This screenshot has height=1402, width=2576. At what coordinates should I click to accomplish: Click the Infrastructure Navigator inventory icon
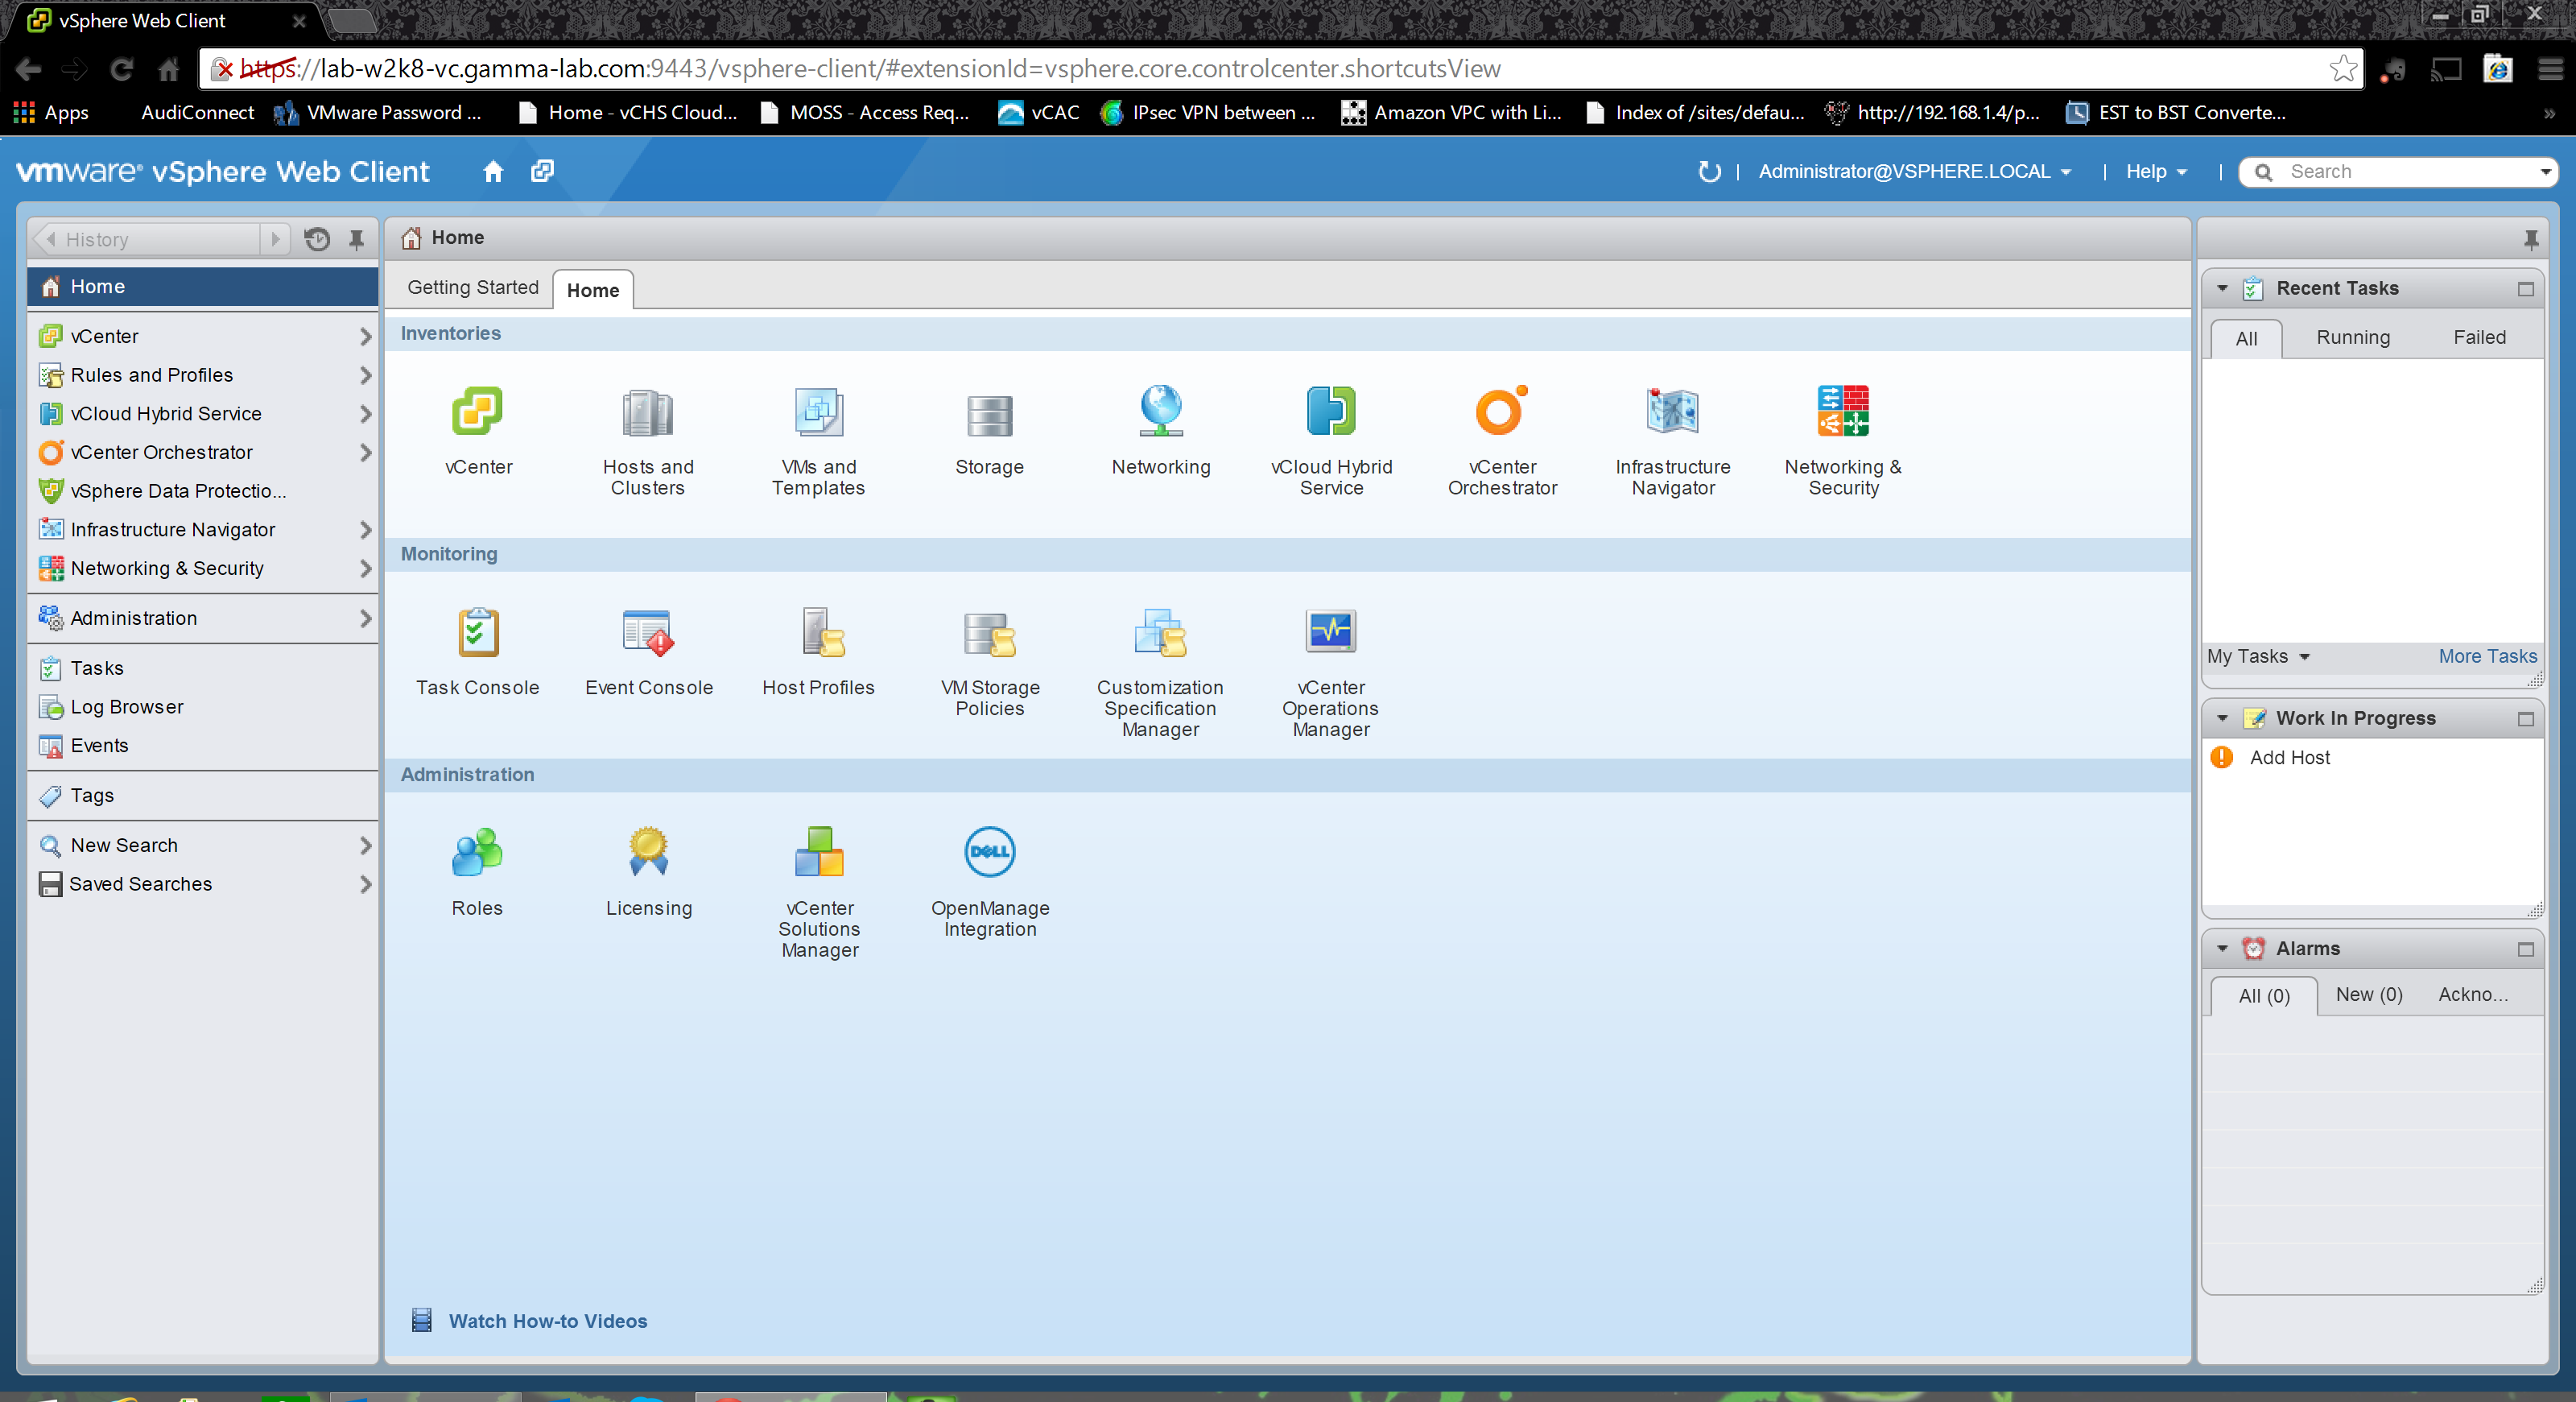[x=1672, y=413]
